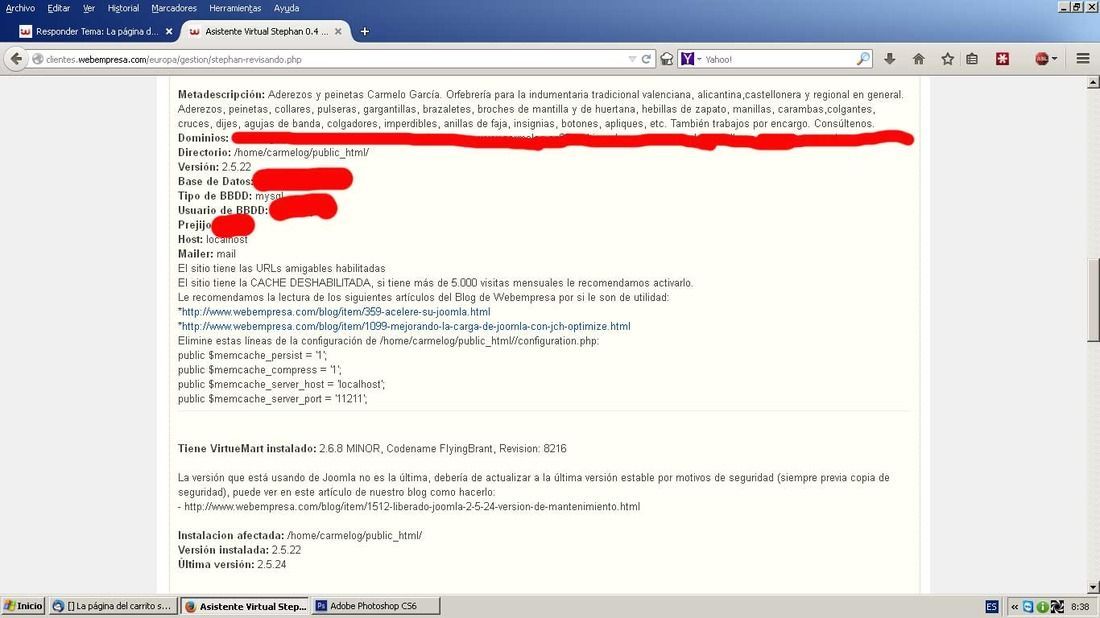This screenshot has height=618, width=1100.
Task: Open the jch-optimize blog link
Action: [405, 326]
